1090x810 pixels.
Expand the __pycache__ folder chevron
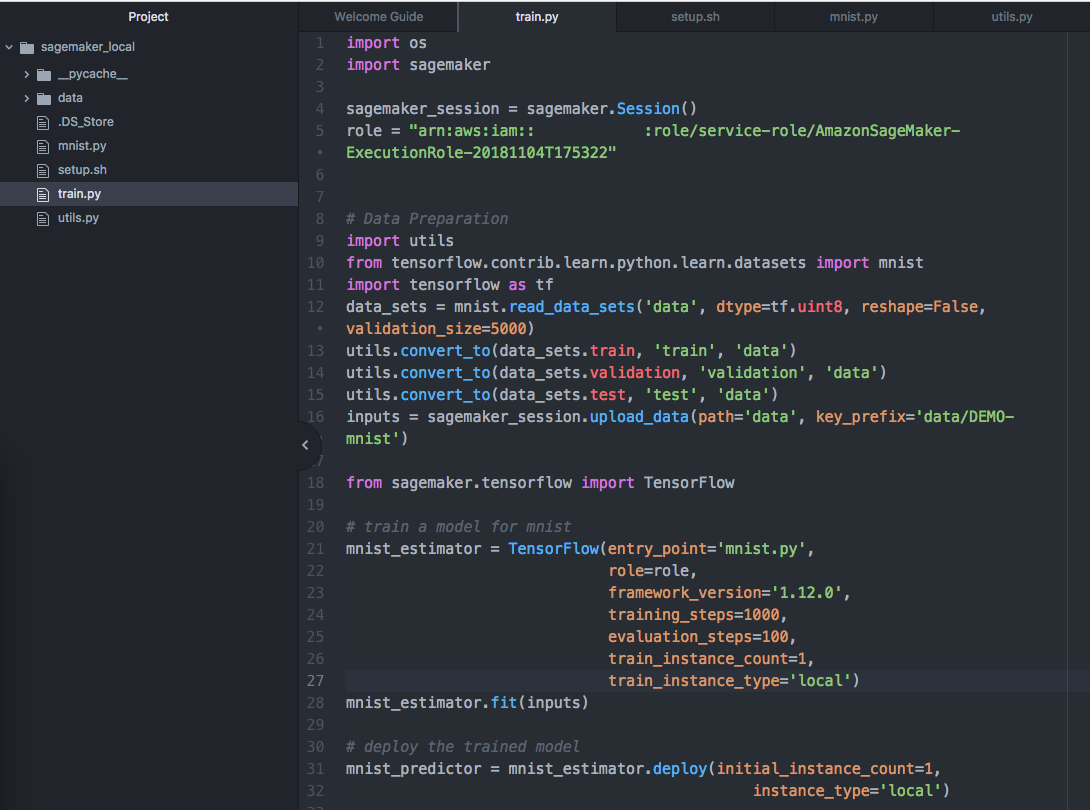[26, 74]
